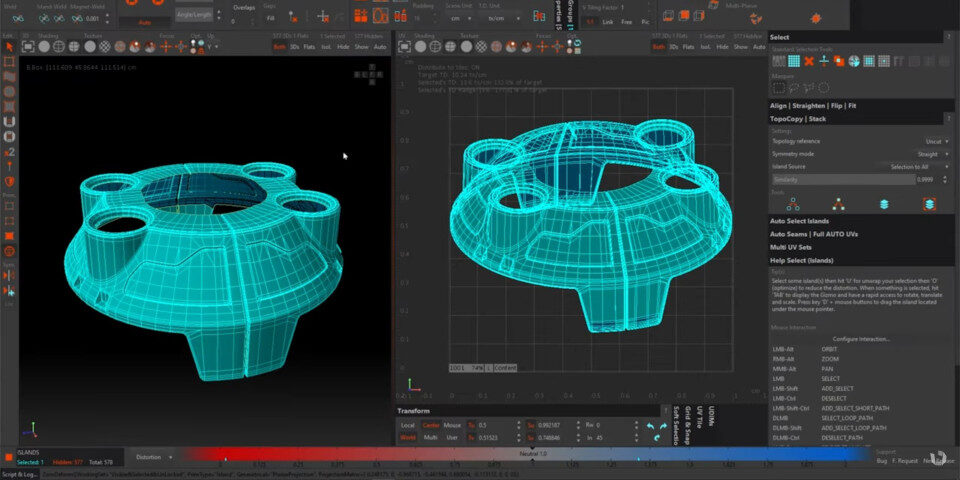Click the orange island square icon at bottom left
Viewport: 960px width, 480px height.
pos(9,457)
